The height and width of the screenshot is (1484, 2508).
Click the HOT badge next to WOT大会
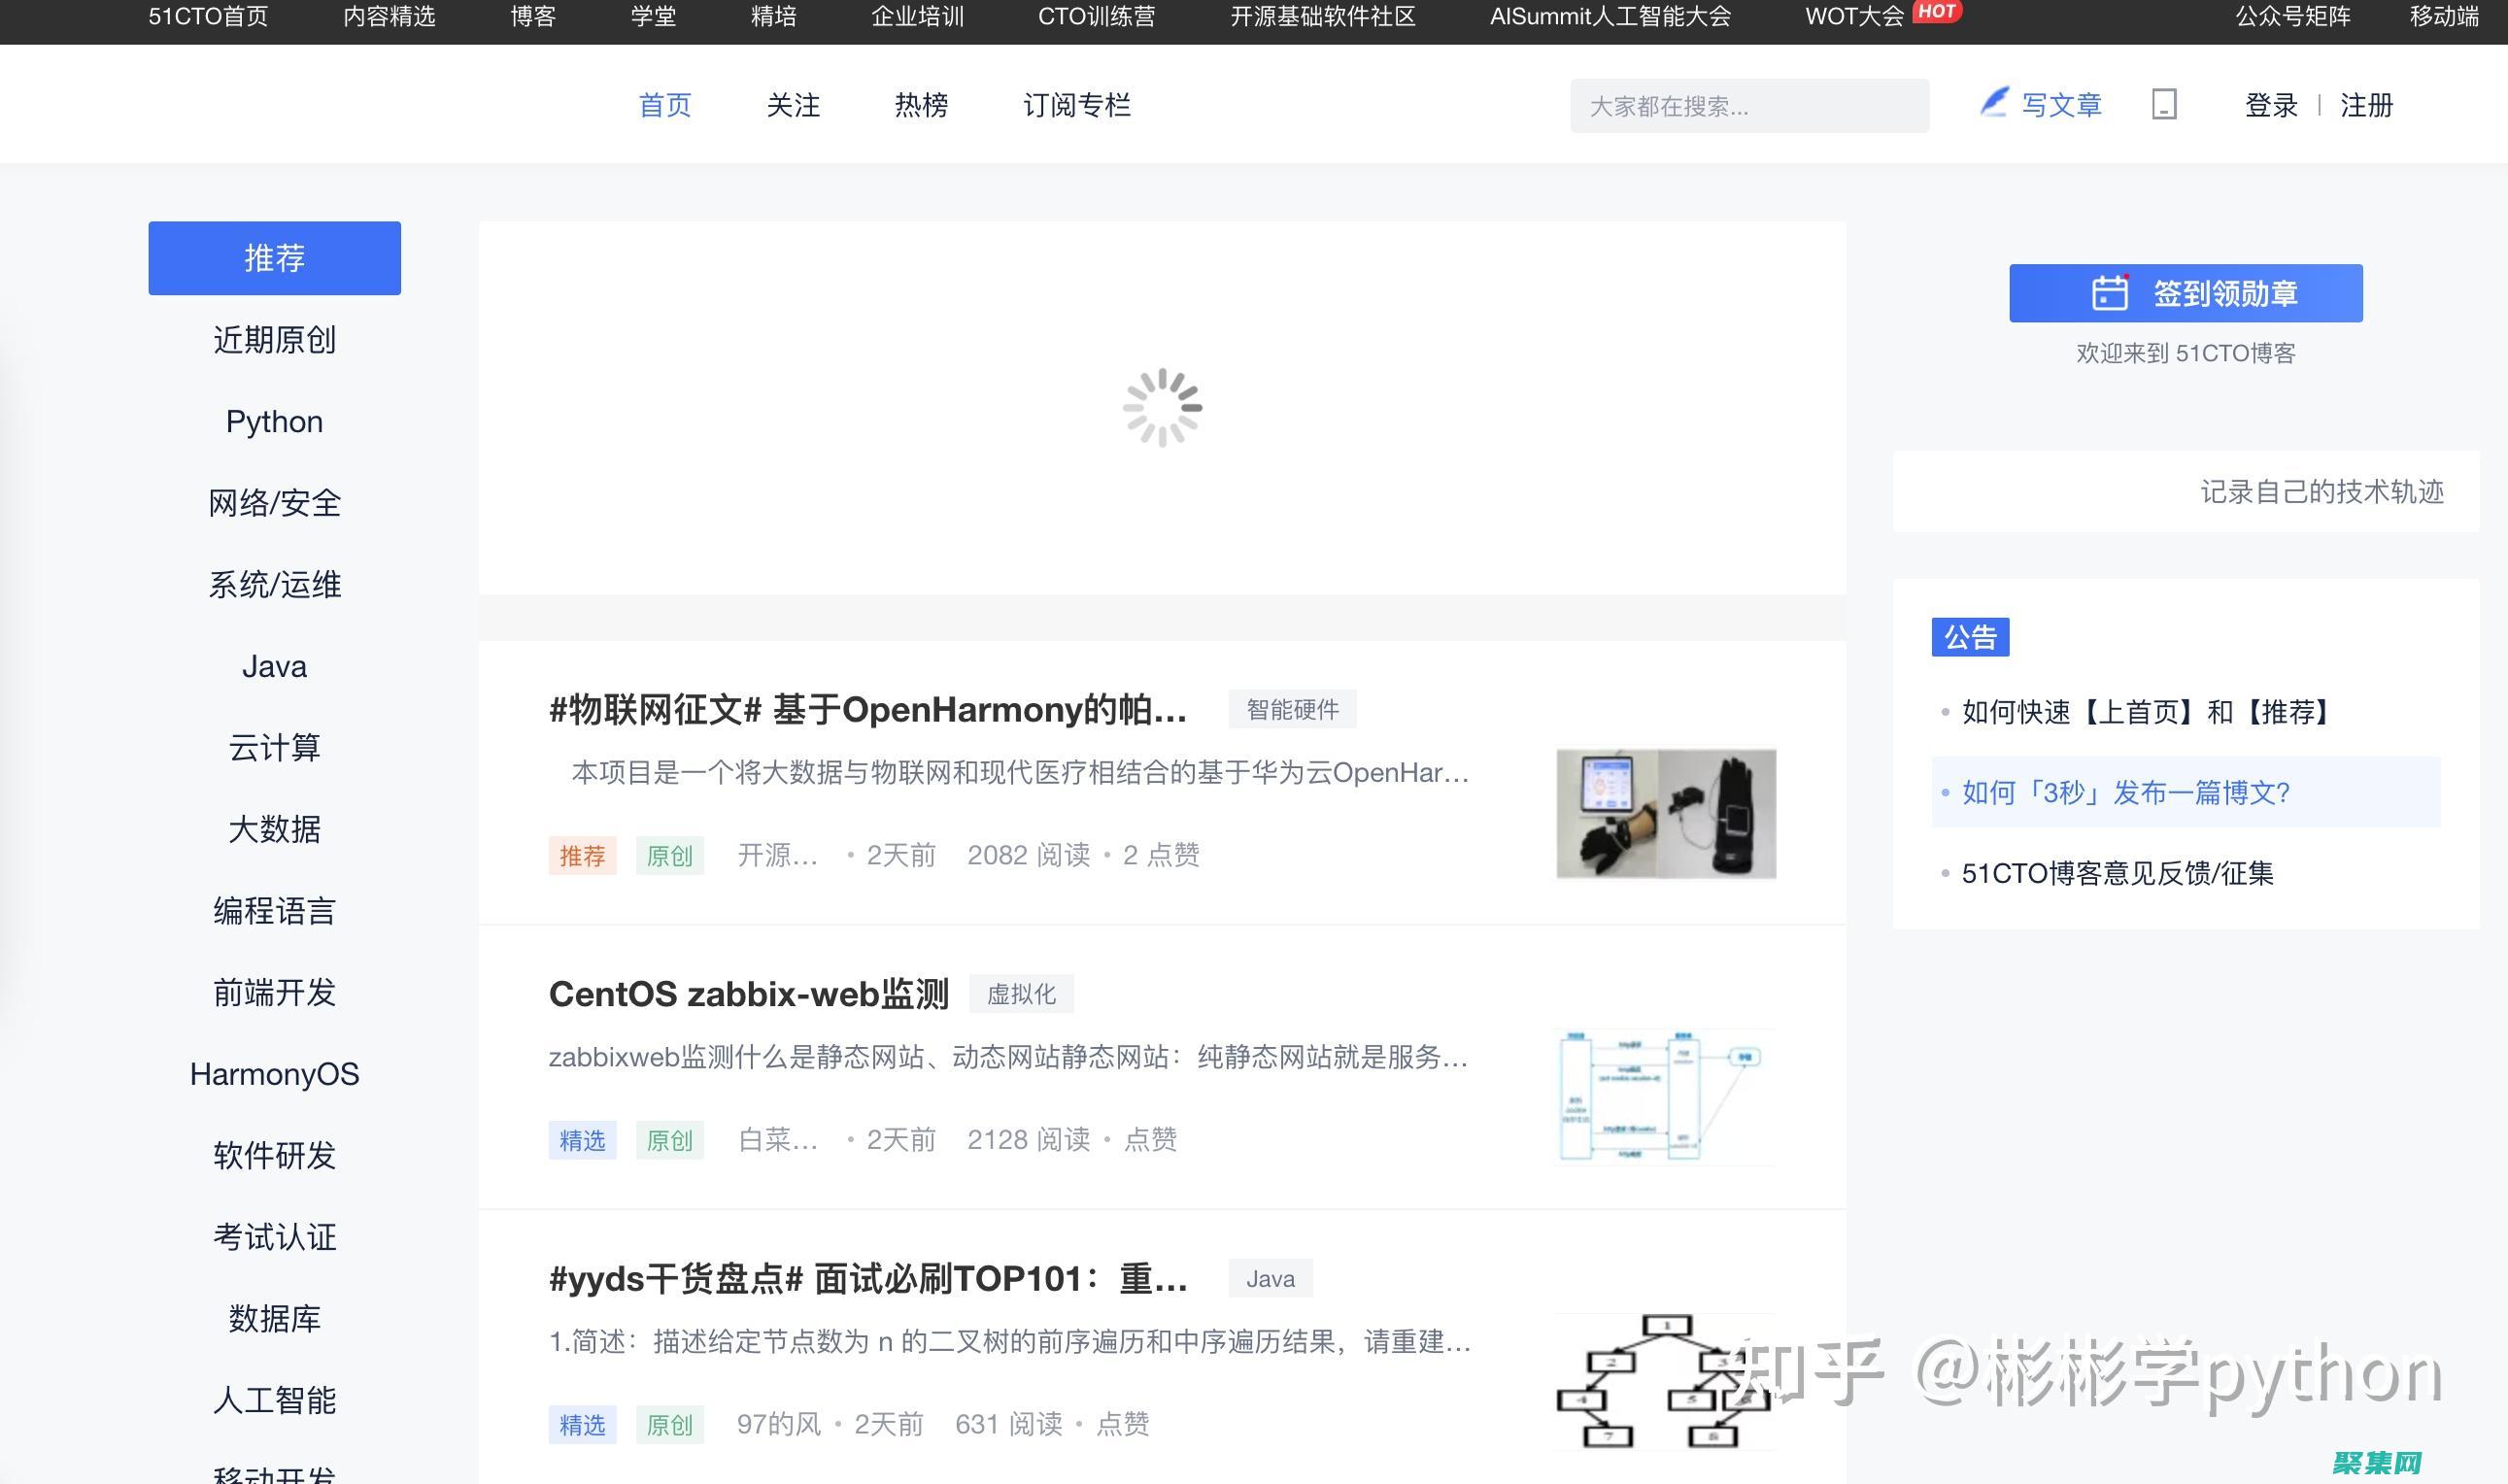click(1938, 12)
